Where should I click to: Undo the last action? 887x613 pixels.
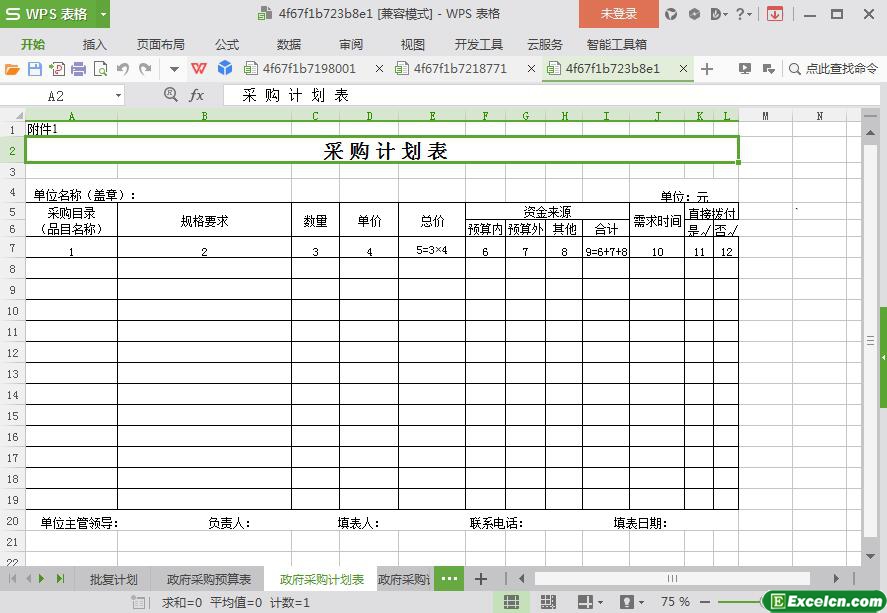123,69
